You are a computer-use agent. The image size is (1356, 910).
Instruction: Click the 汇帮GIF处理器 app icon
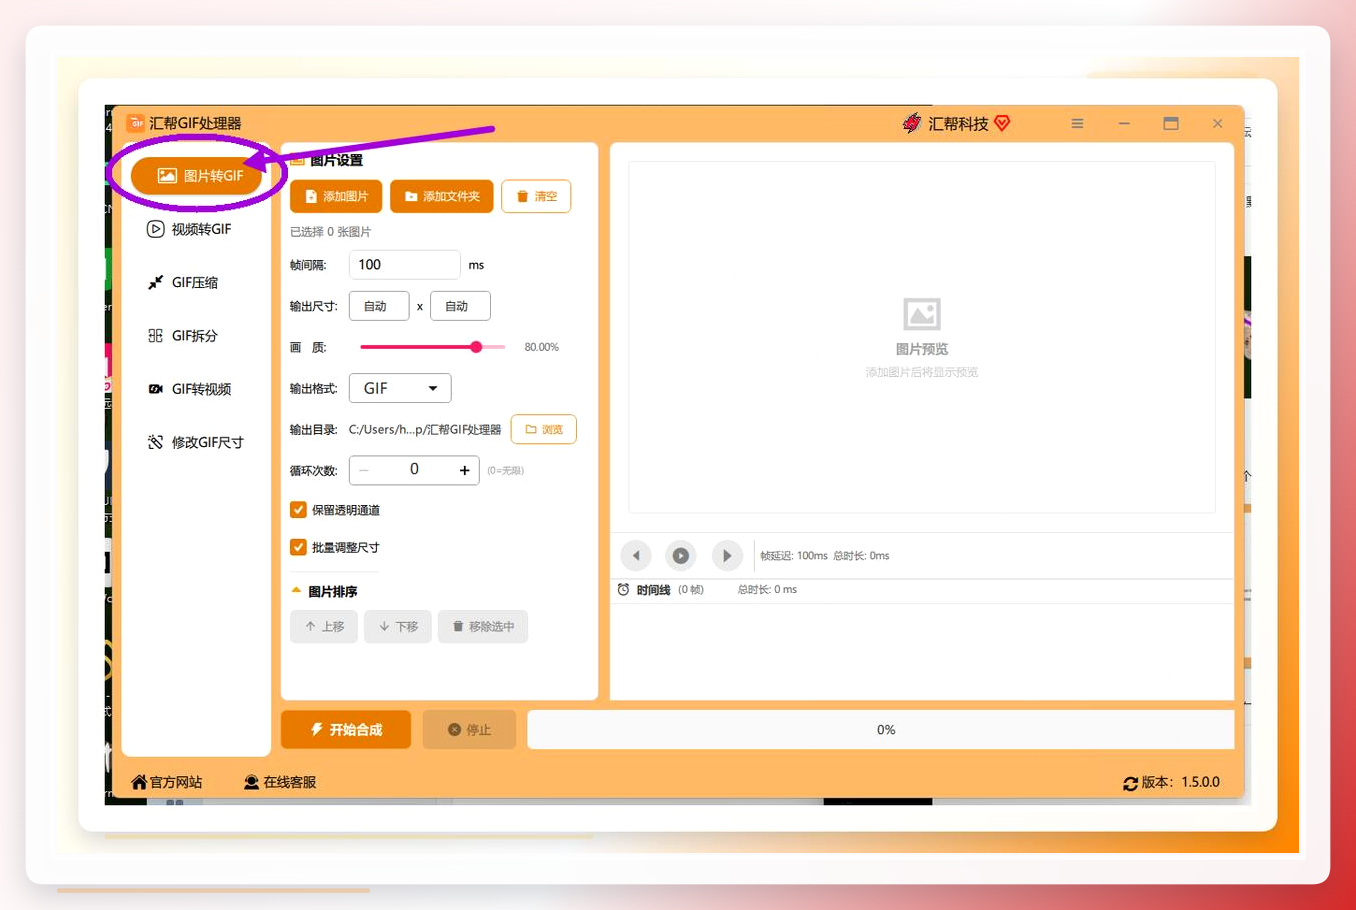[135, 123]
